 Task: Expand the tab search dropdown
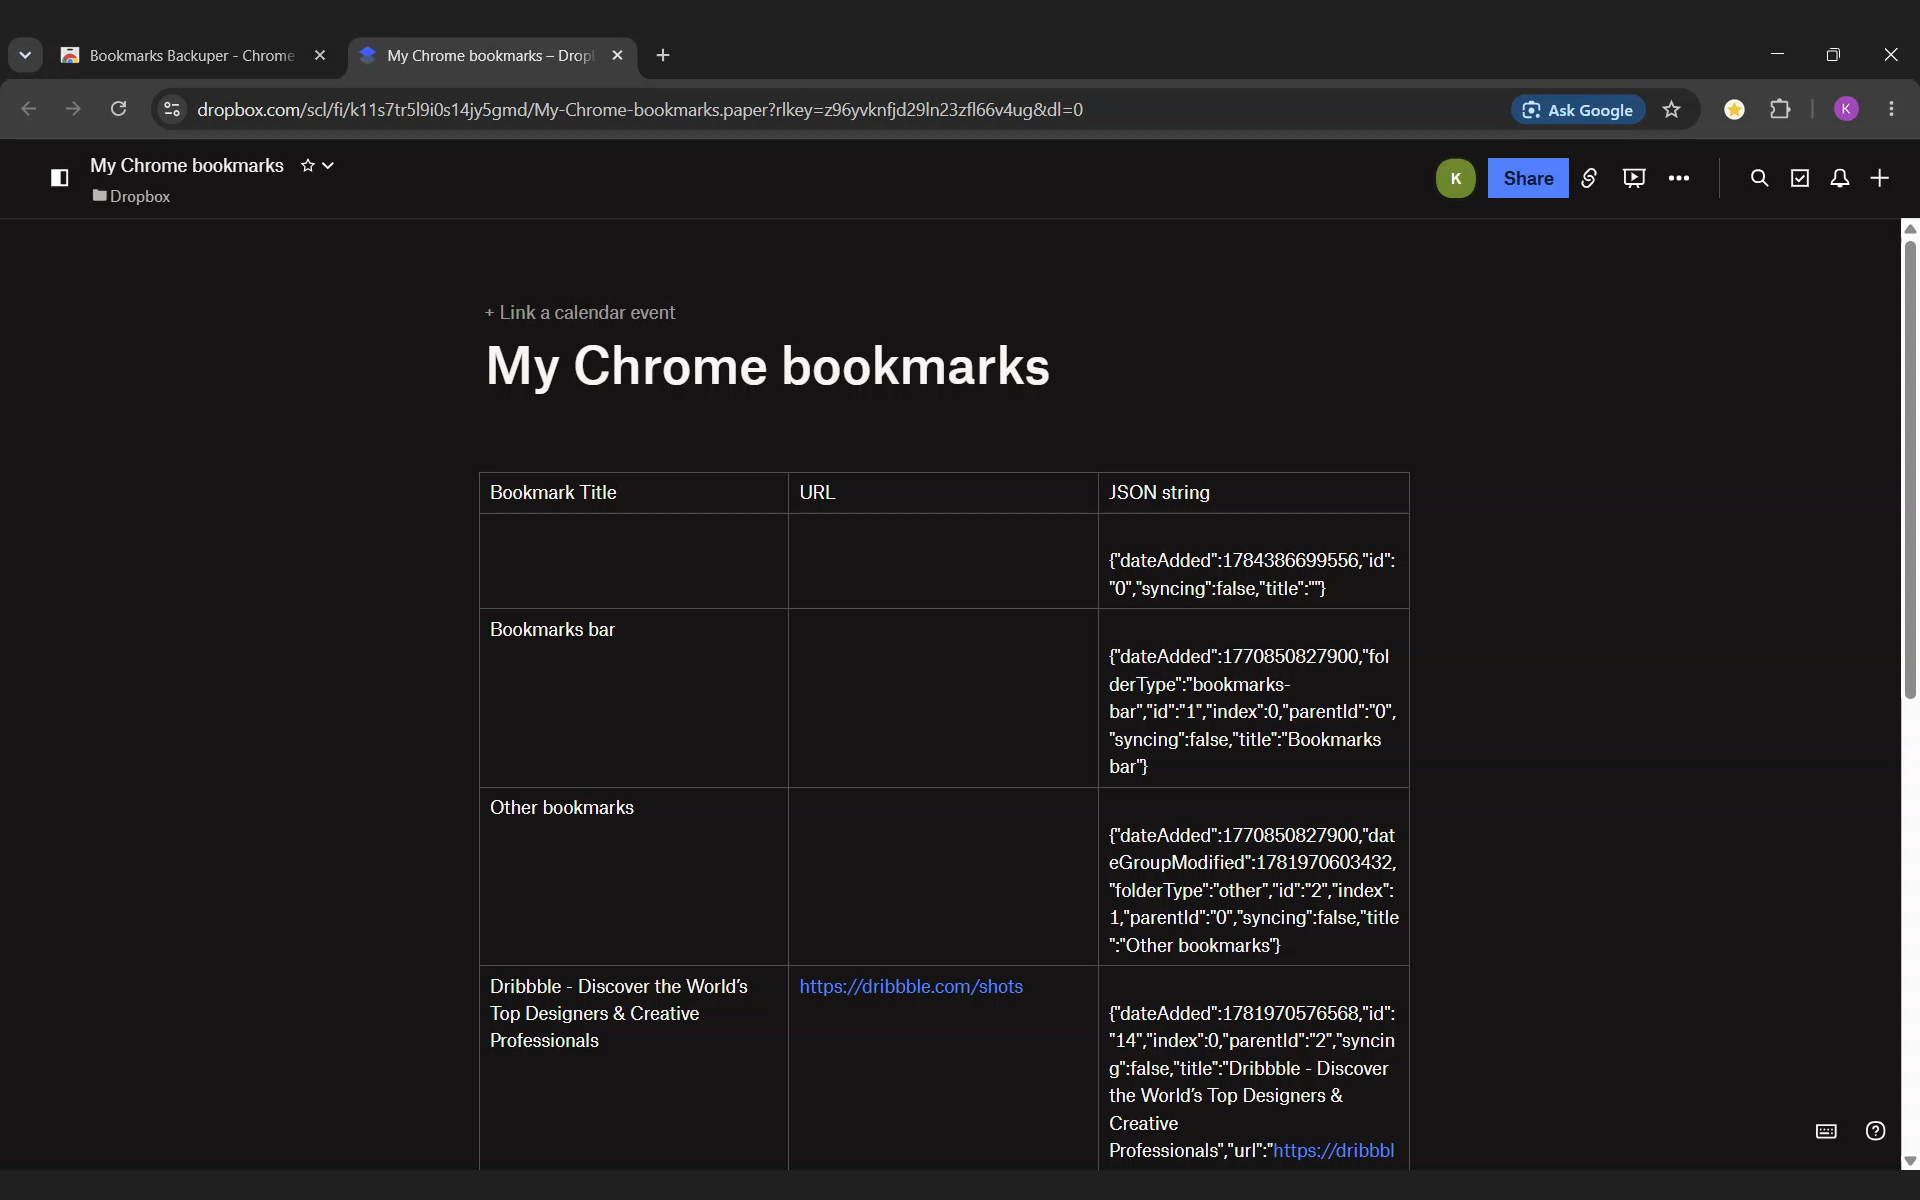(x=25, y=56)
